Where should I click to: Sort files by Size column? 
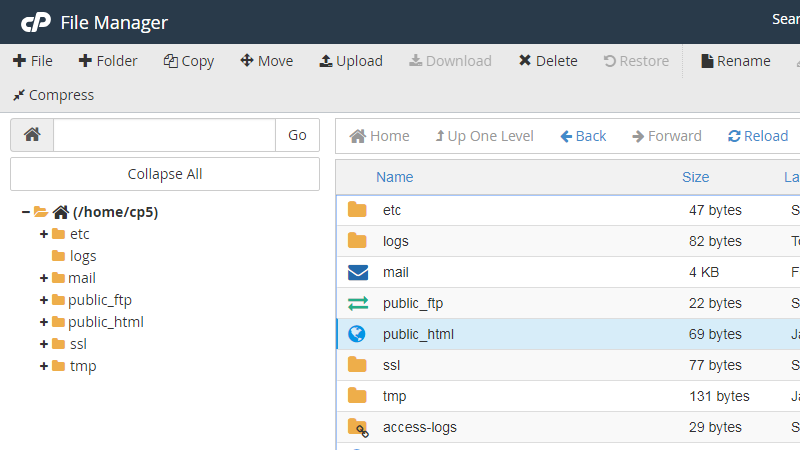[695, 177]
